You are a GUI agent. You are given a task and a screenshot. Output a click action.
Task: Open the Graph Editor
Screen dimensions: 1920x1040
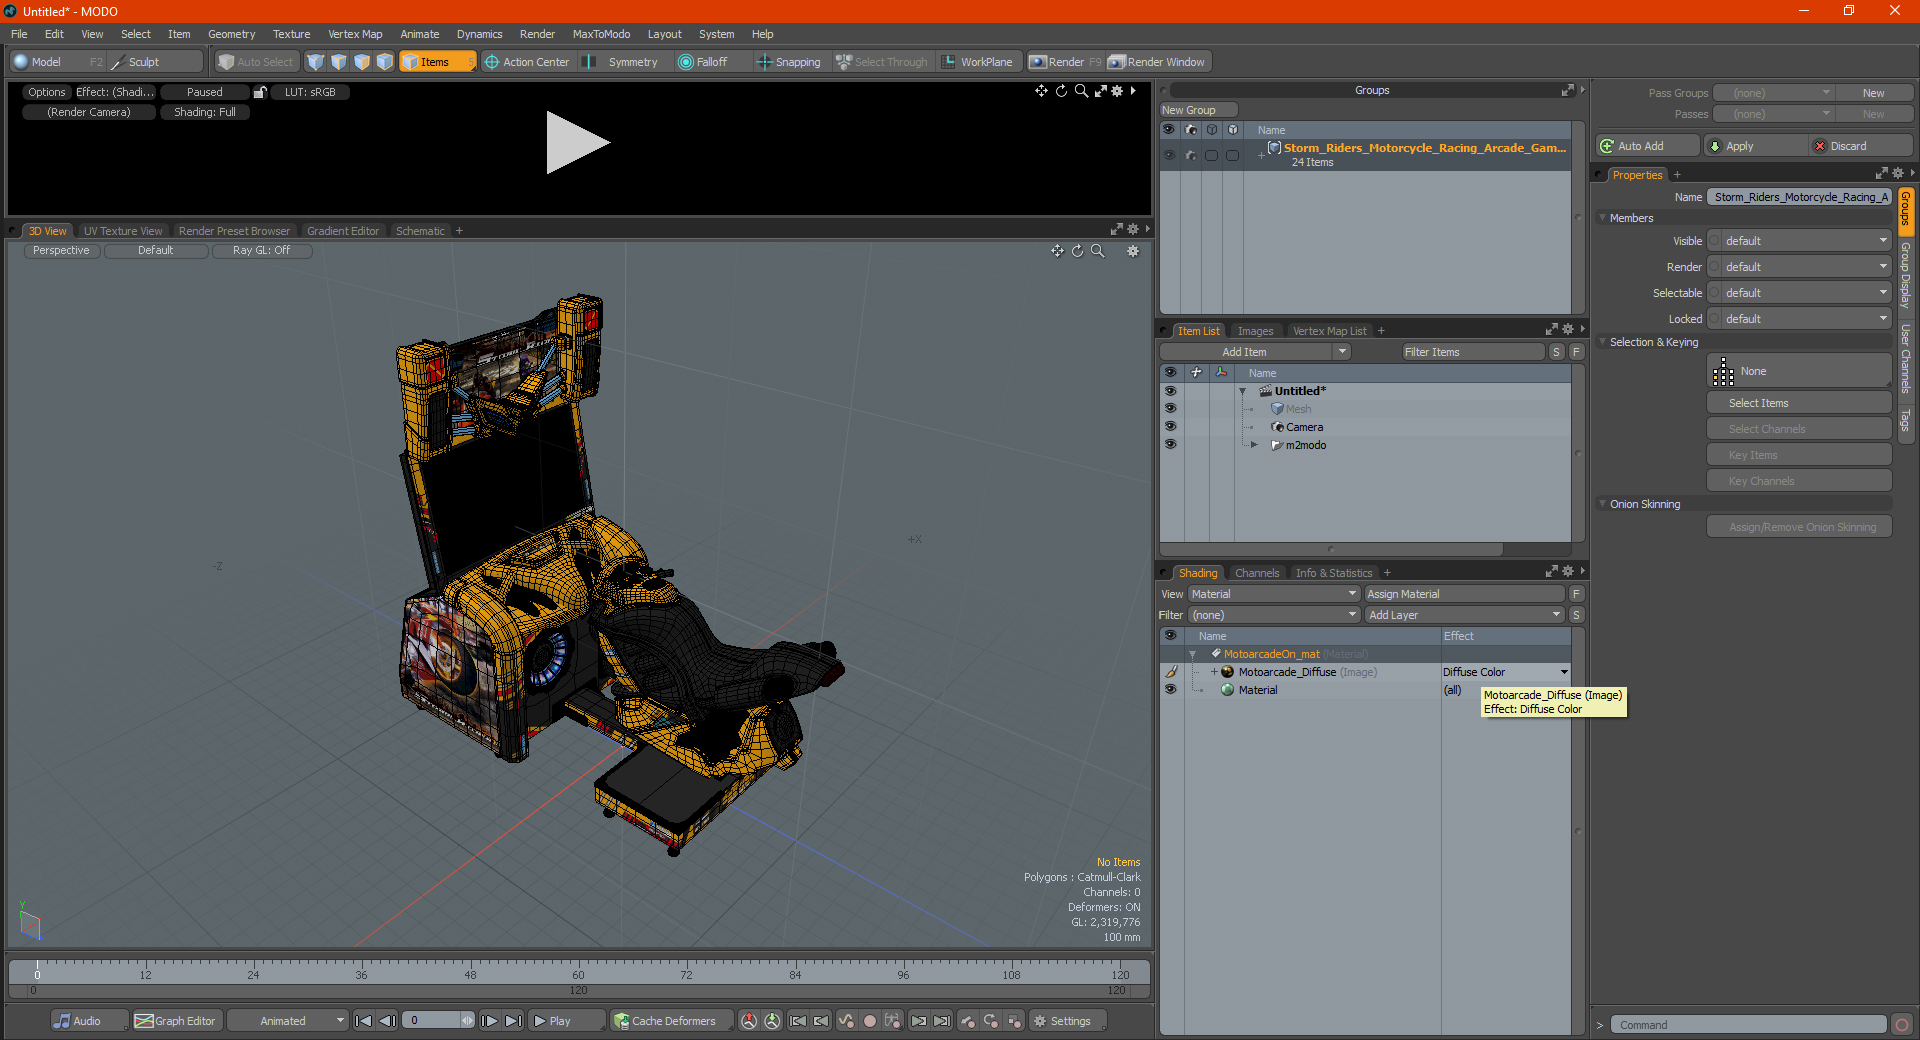pyautogui.click(x=175, y=1021)
